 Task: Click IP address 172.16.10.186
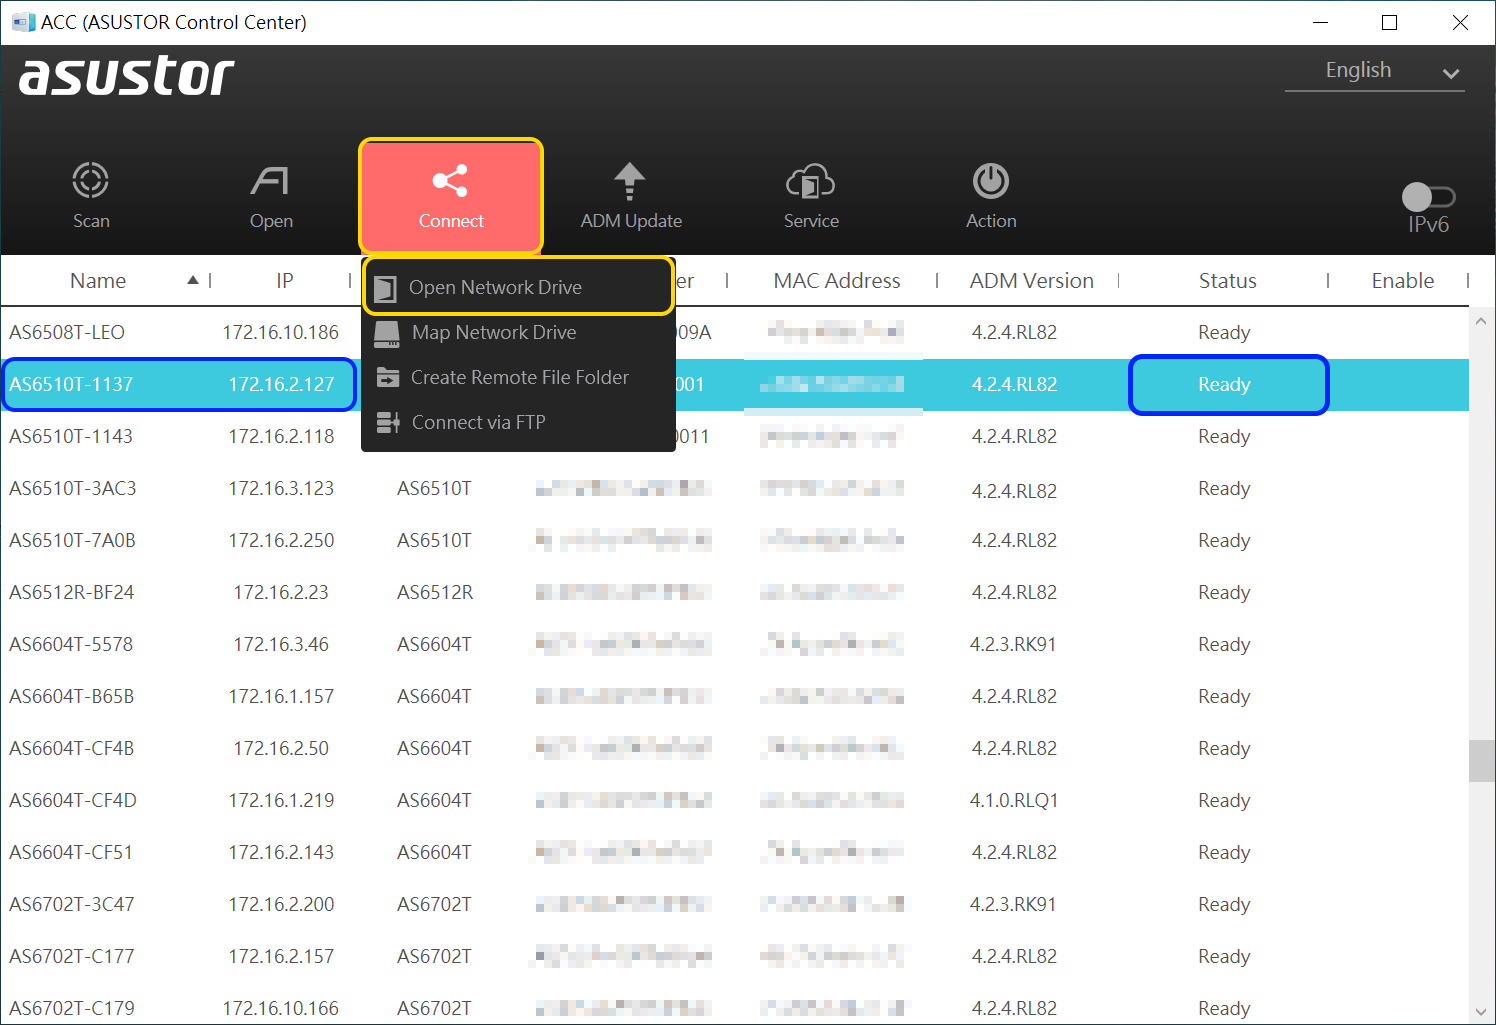click(281, 332)
